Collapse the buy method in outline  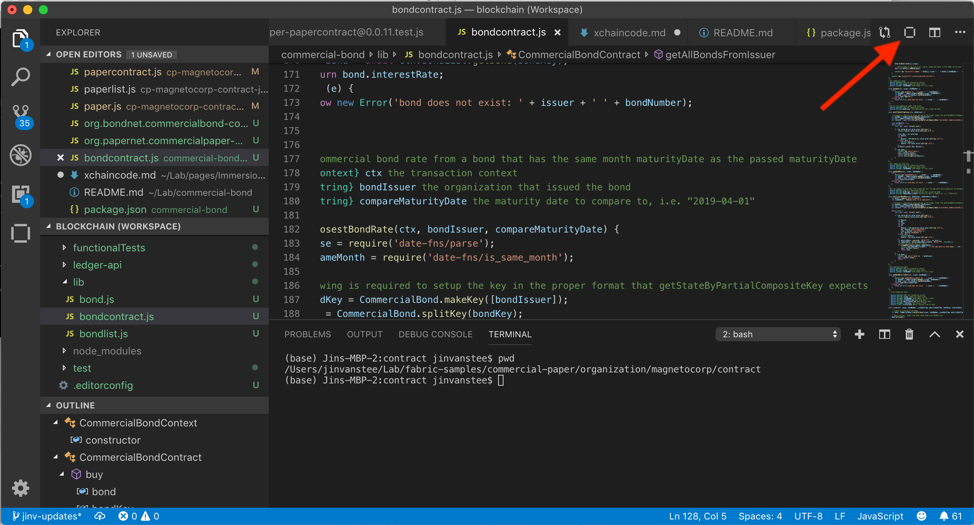coord(62,475)
